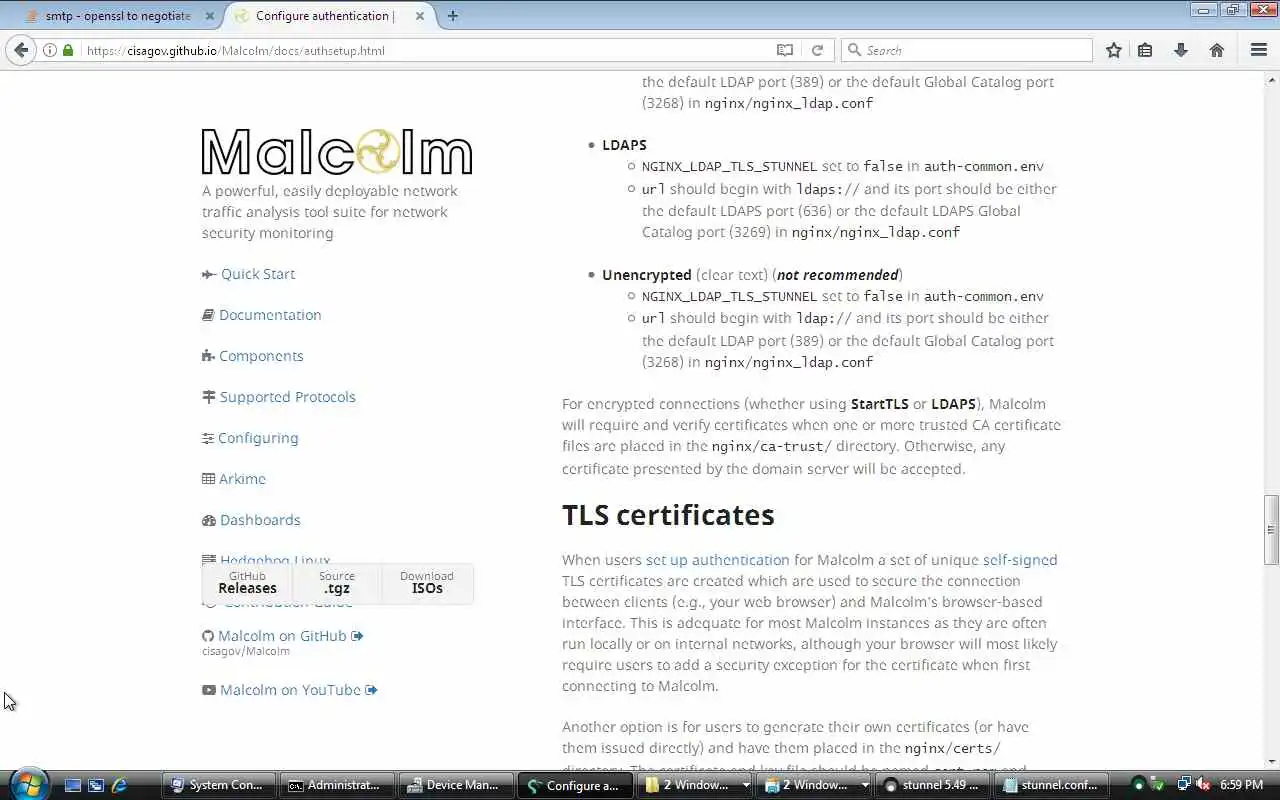Open the Quick Start link
1280x800 pixels.
[258, 274]
